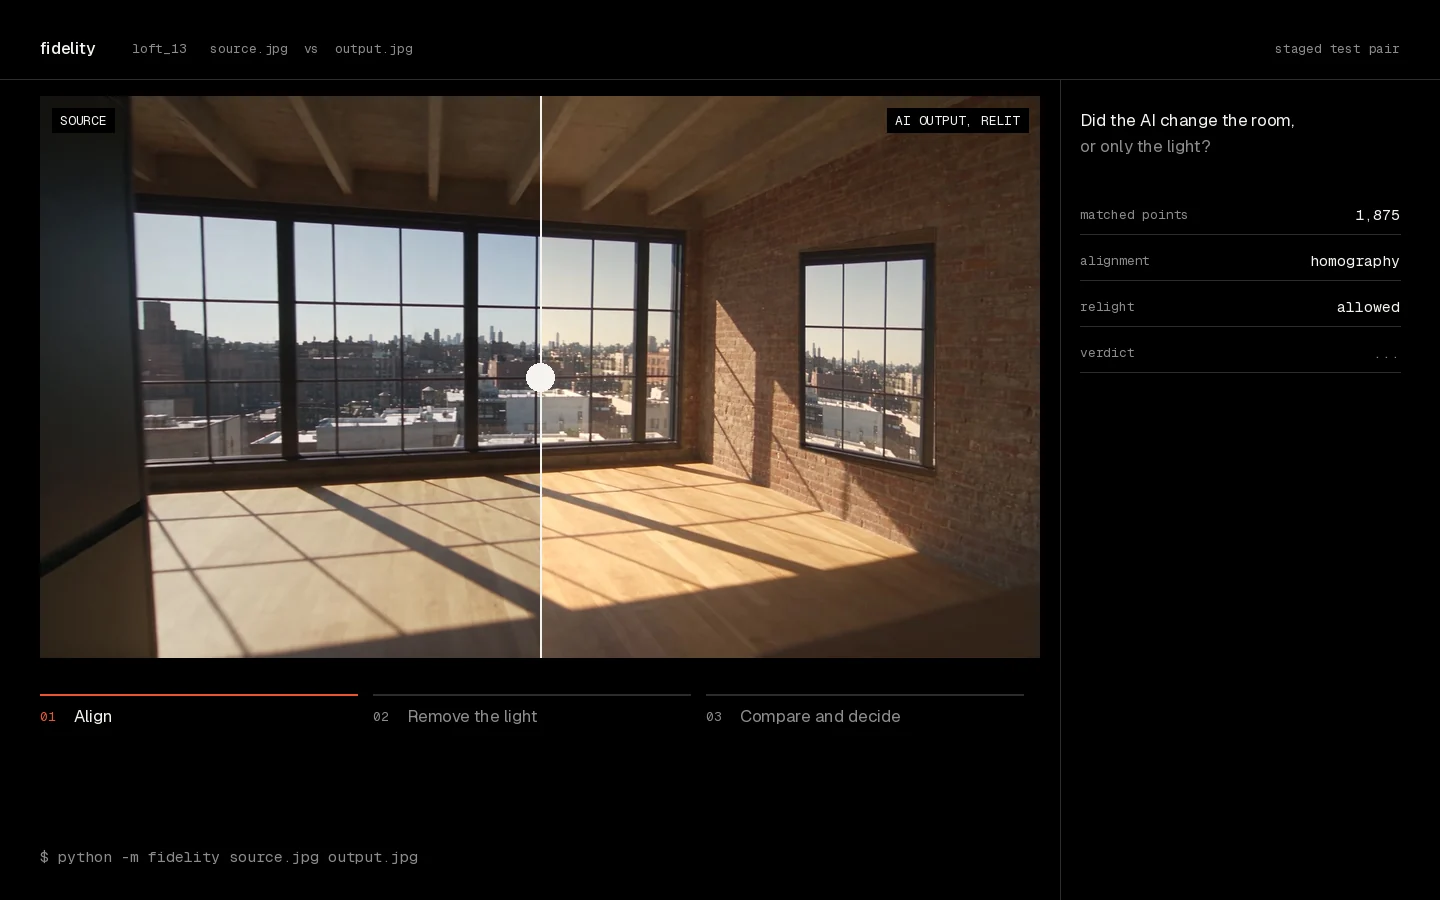1440x900 pixels.
Task: Click the relight value allowed
Action: click(1367, 307)
